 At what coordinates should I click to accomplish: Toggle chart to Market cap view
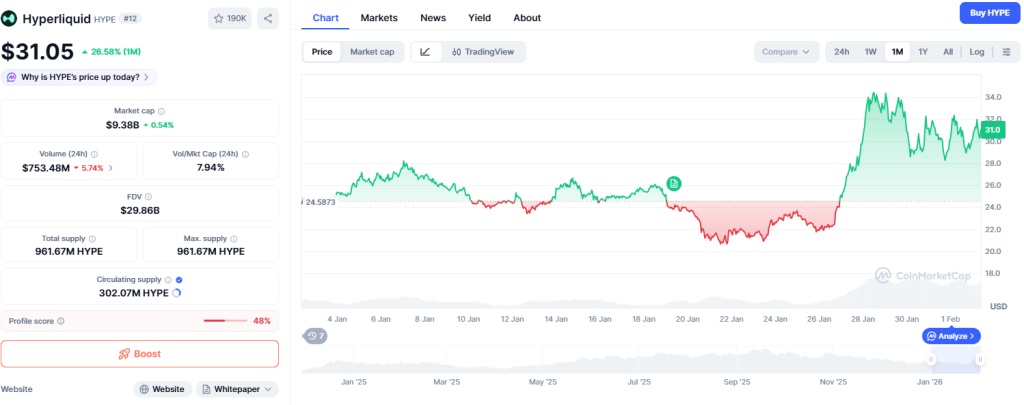372,52
